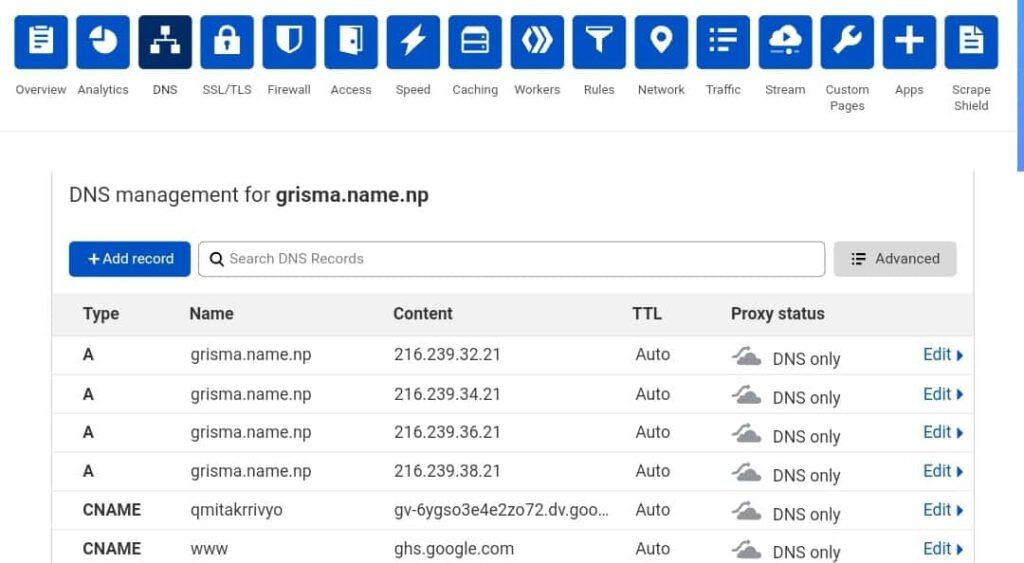Select the www name cell

[x=209, y=549]
